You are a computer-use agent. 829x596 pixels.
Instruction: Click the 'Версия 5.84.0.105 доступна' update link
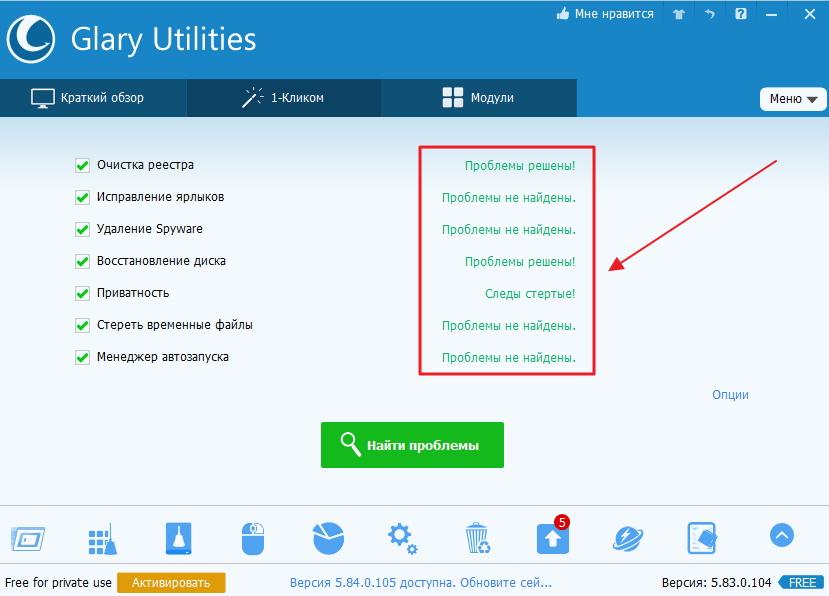pos(421,583)
